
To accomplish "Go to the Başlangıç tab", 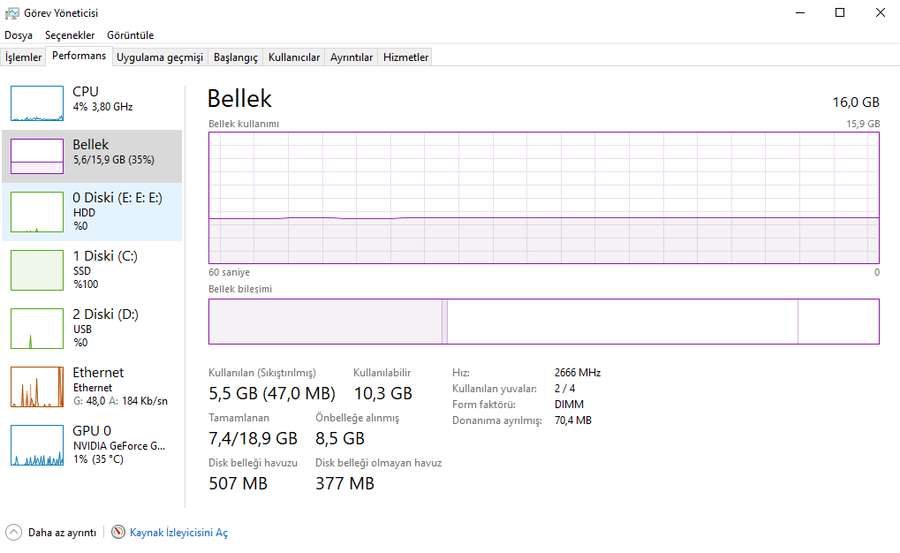I will click(x=236, y=57).
